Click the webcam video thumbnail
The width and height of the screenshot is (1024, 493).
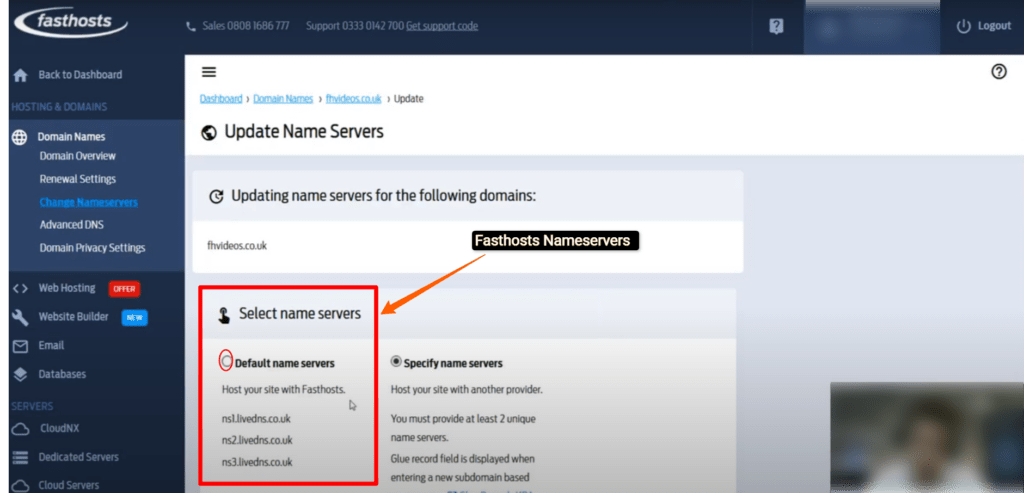927,437
